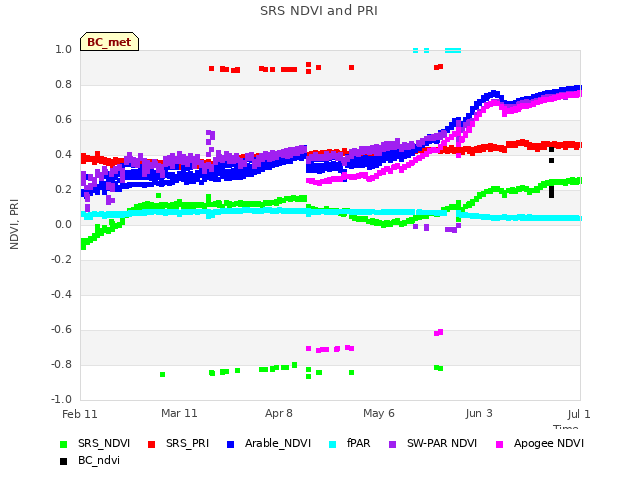The height and width of the screenshot is (480, 640).
Task: Toggle the BC_ndvi legend label
Action: coord(99,460)
